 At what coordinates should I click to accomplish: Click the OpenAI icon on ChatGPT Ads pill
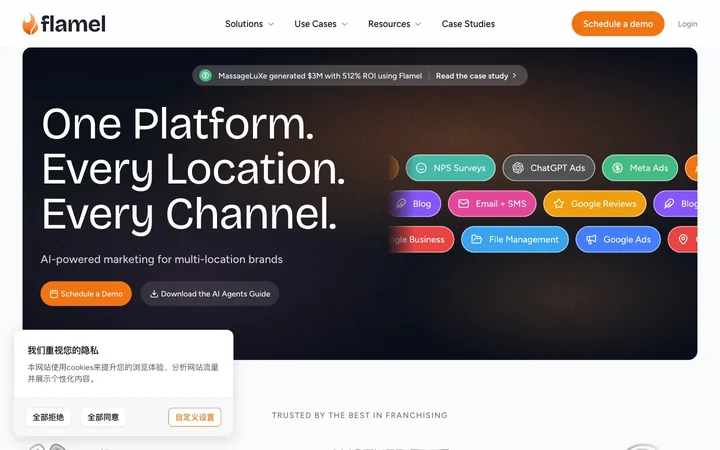(x=518, y=168)
